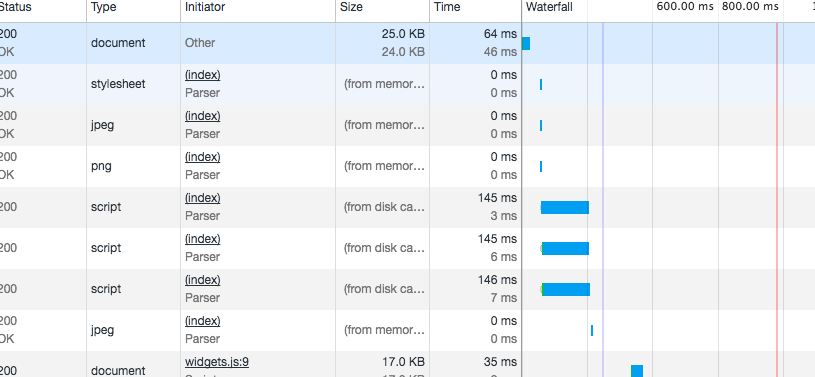Select the 800.00 ms waterfall time label
Screen dimensions: 815x377
(750, 7)
